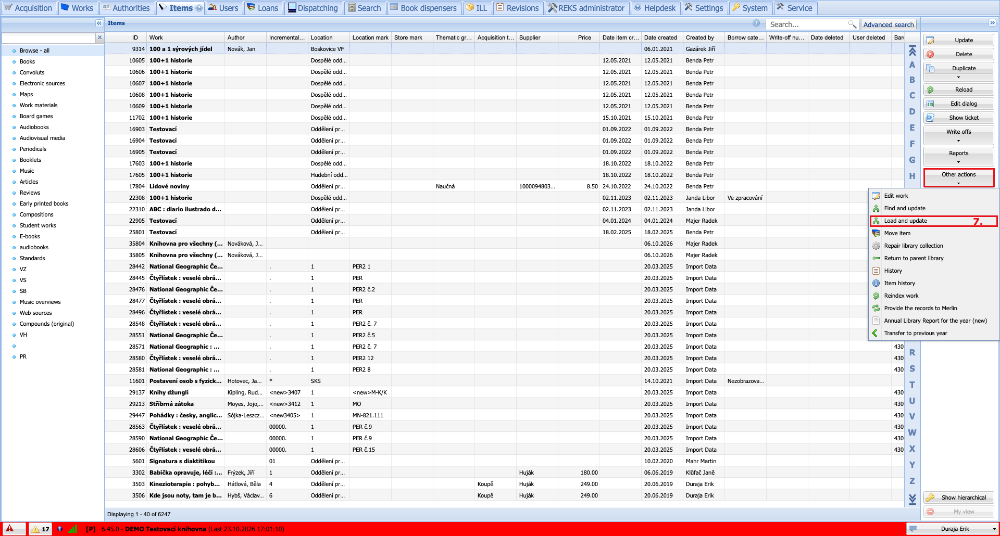
Task: Click the Show hierarchical button
Action: tap(959, 497)
